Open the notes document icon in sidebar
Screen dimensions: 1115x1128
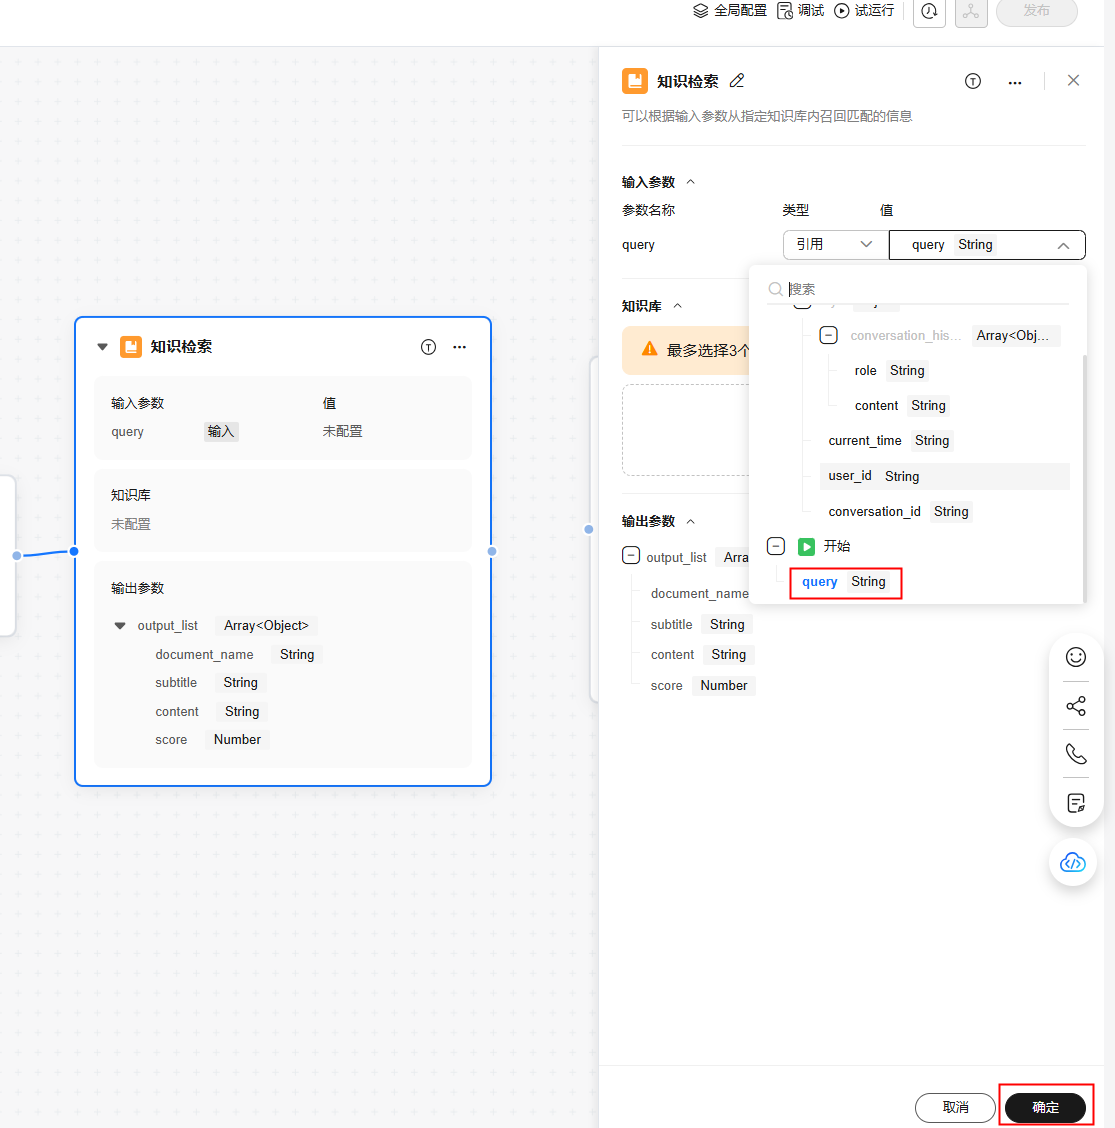(1076, 803)
